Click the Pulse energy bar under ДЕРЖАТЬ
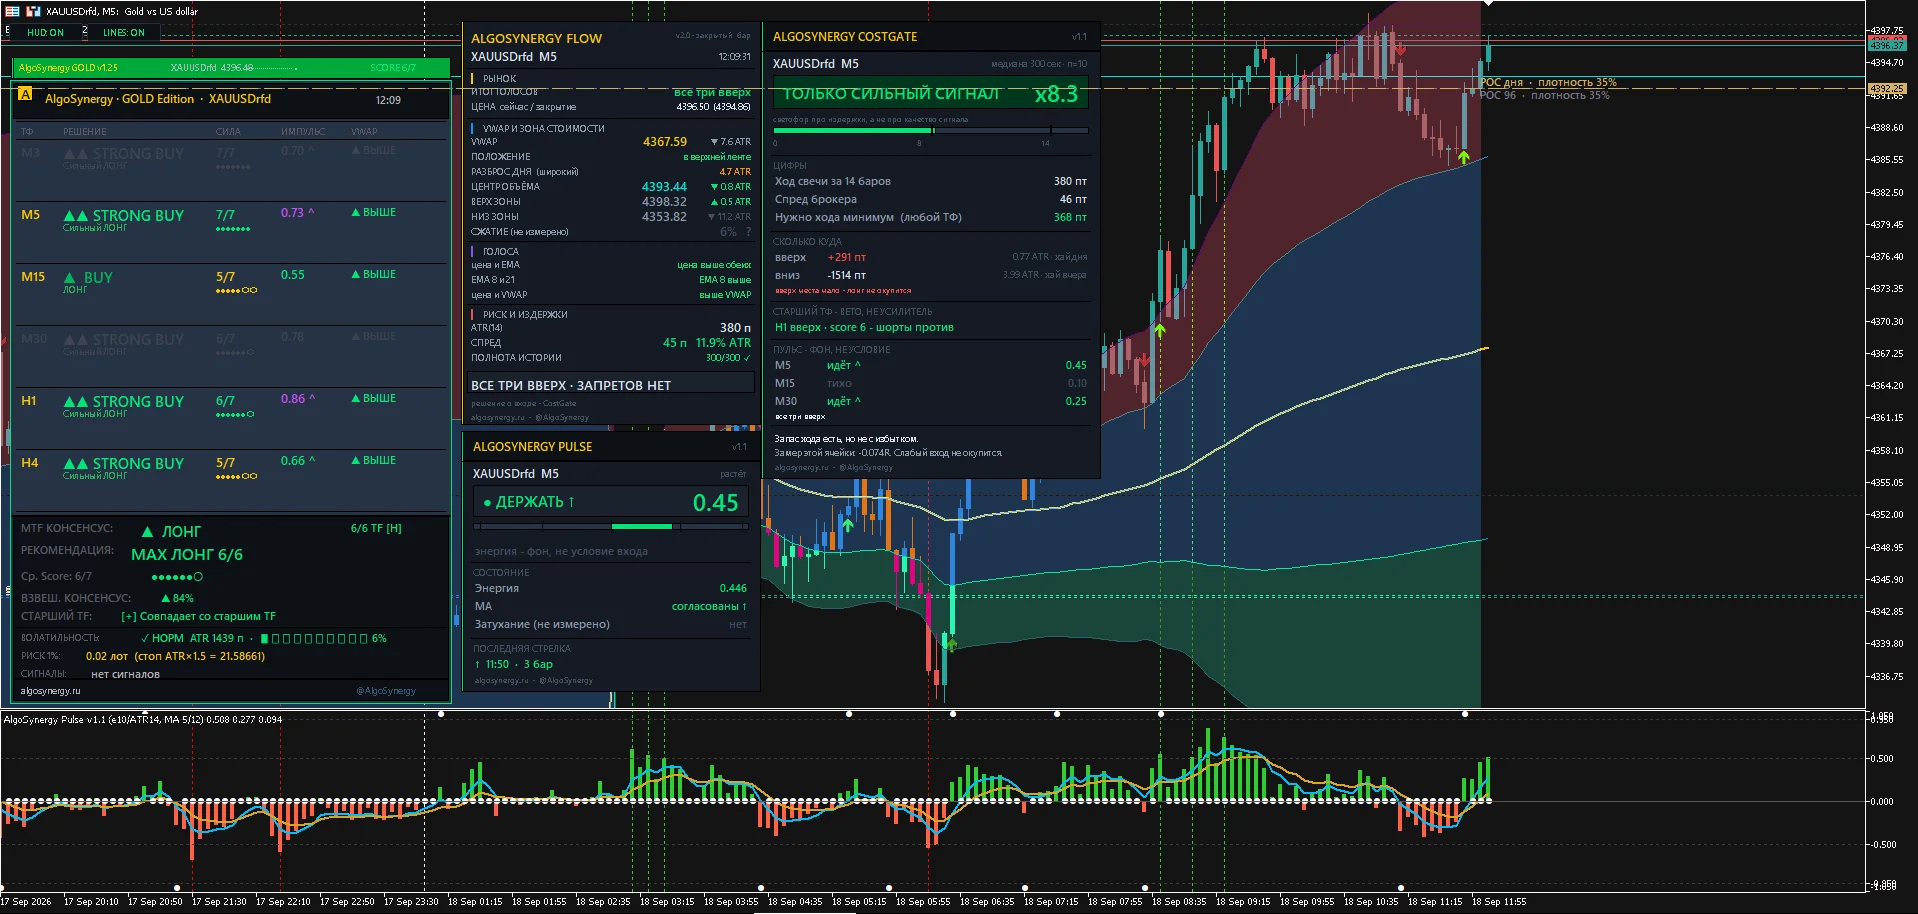This screenshot has height=914, width=1918. click(x=611, y=527)
